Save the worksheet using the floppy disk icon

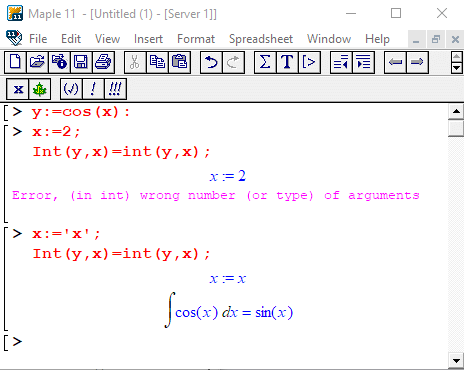81,62
